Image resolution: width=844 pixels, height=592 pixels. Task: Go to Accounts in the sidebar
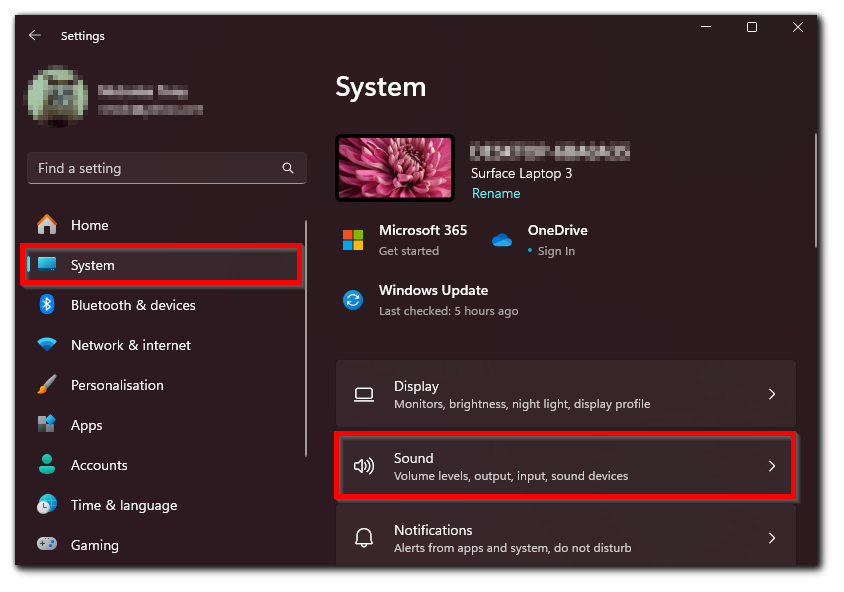98,465
